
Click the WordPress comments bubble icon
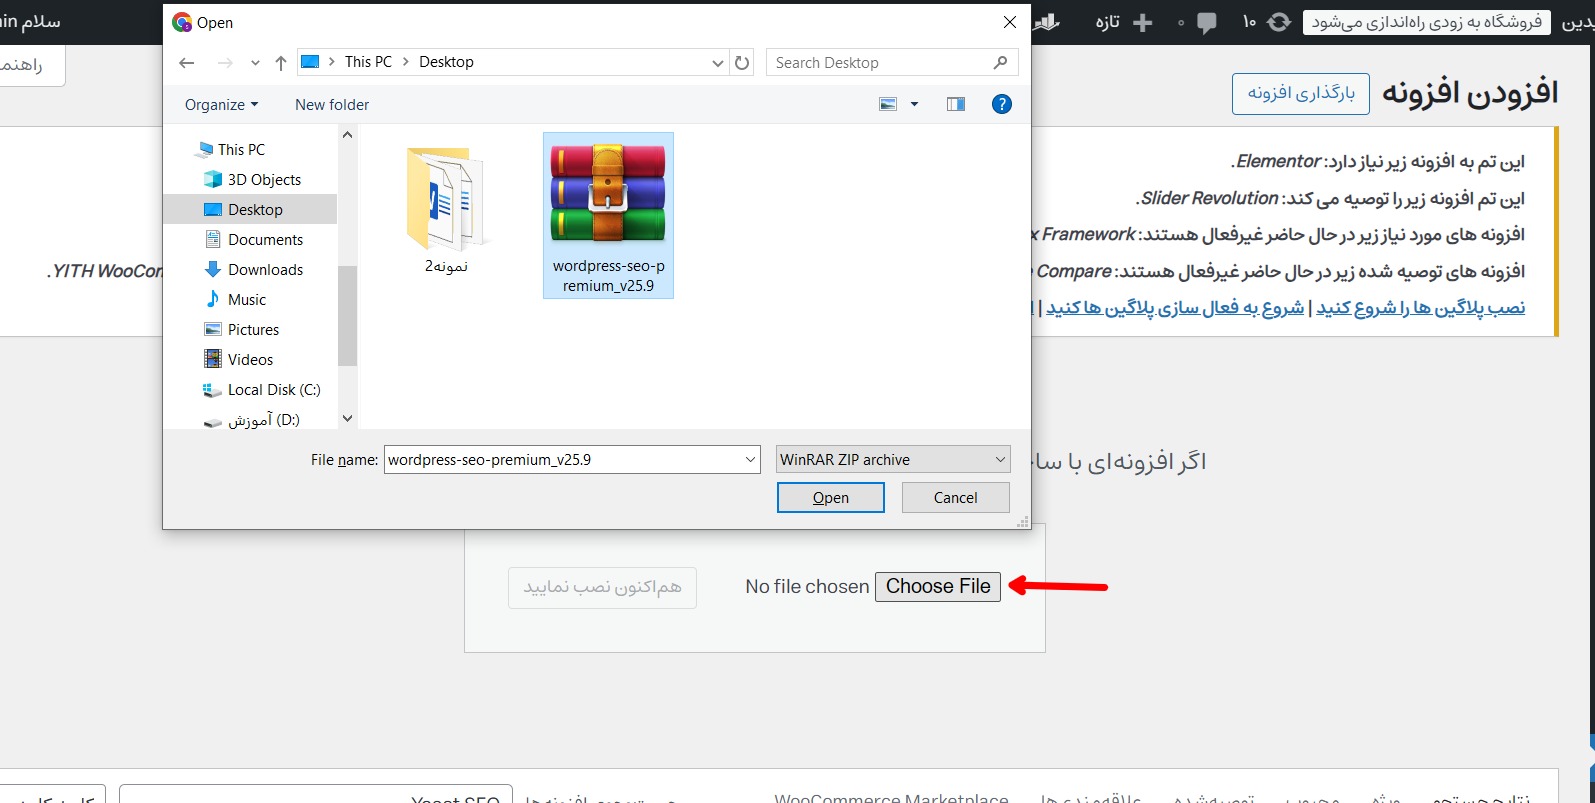(x=1207, y=23)
